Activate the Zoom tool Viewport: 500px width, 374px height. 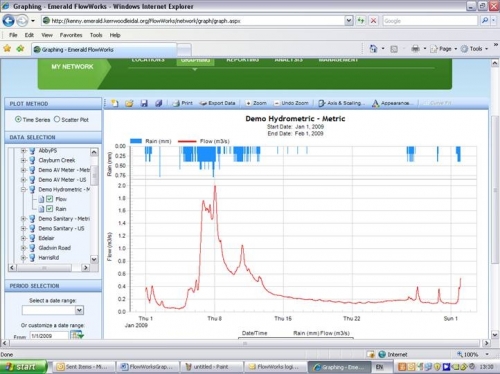pyautogui.click(x=256, y=103)
